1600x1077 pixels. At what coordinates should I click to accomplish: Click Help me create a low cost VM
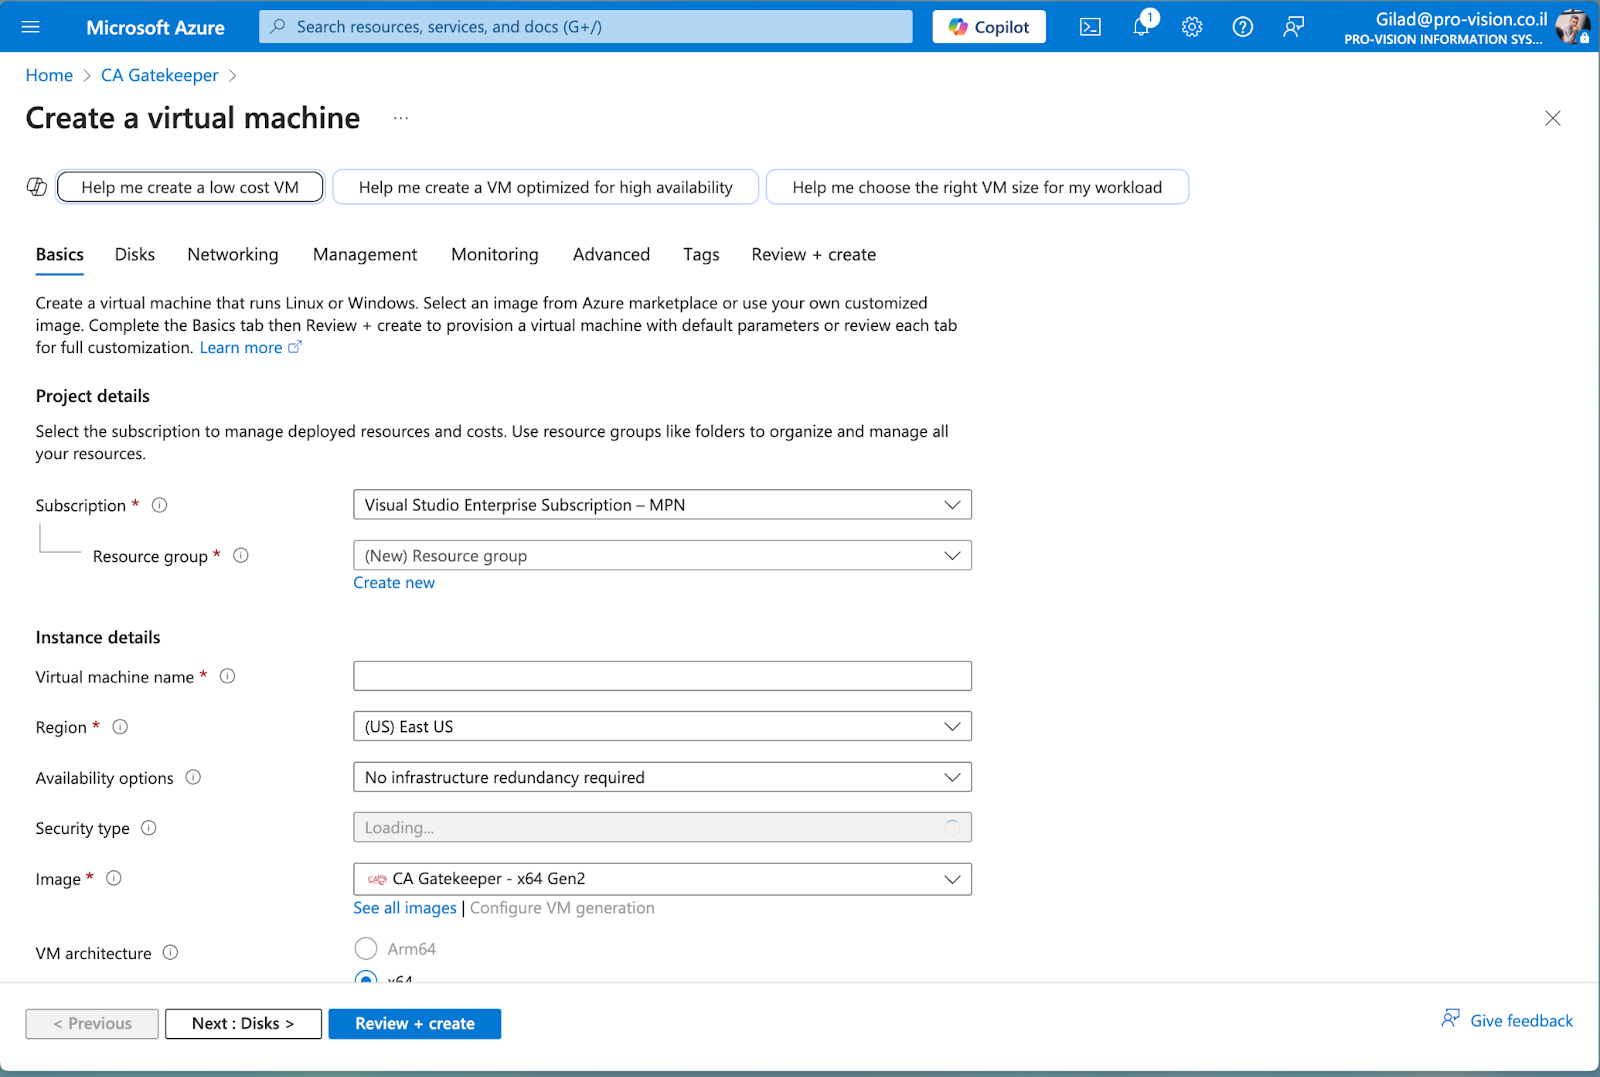[x=190, y=187]
